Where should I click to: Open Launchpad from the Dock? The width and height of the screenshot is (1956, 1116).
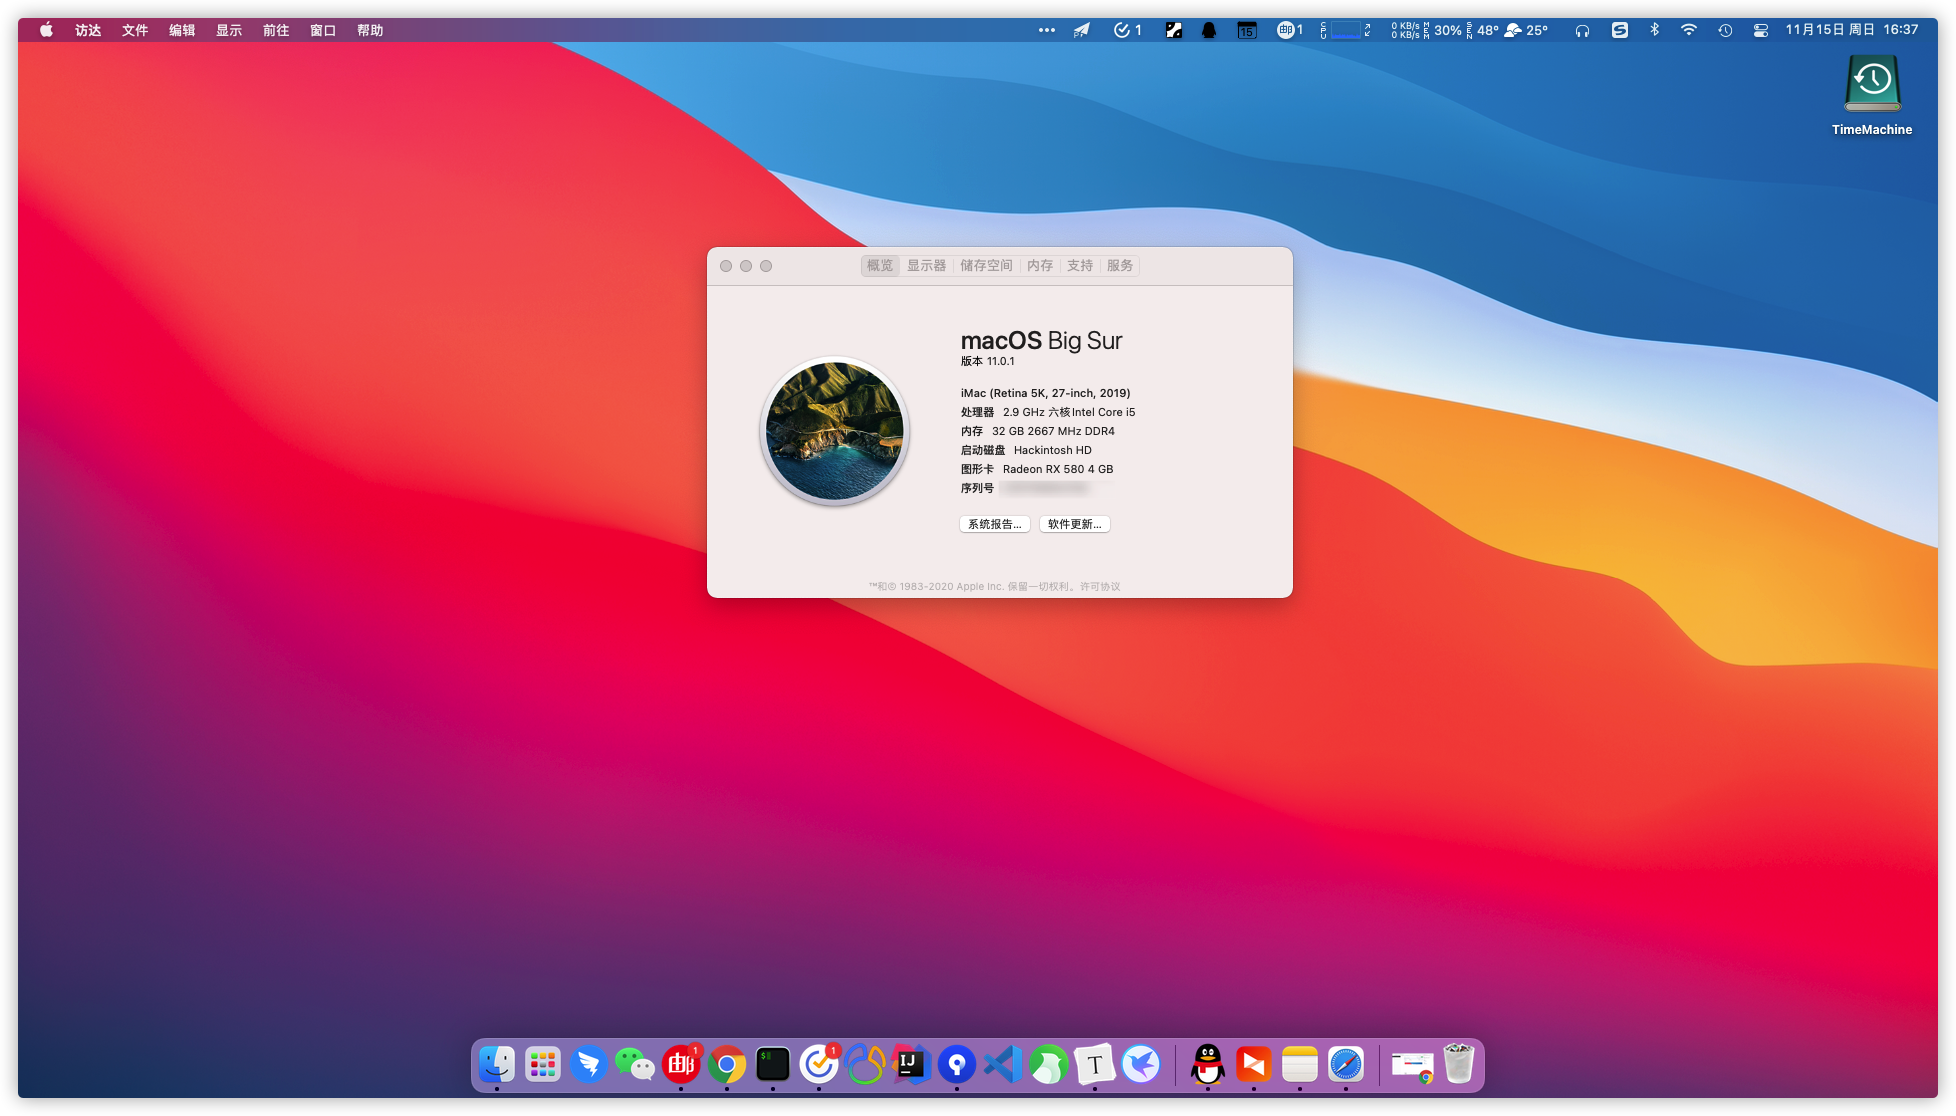[543, 1065]
